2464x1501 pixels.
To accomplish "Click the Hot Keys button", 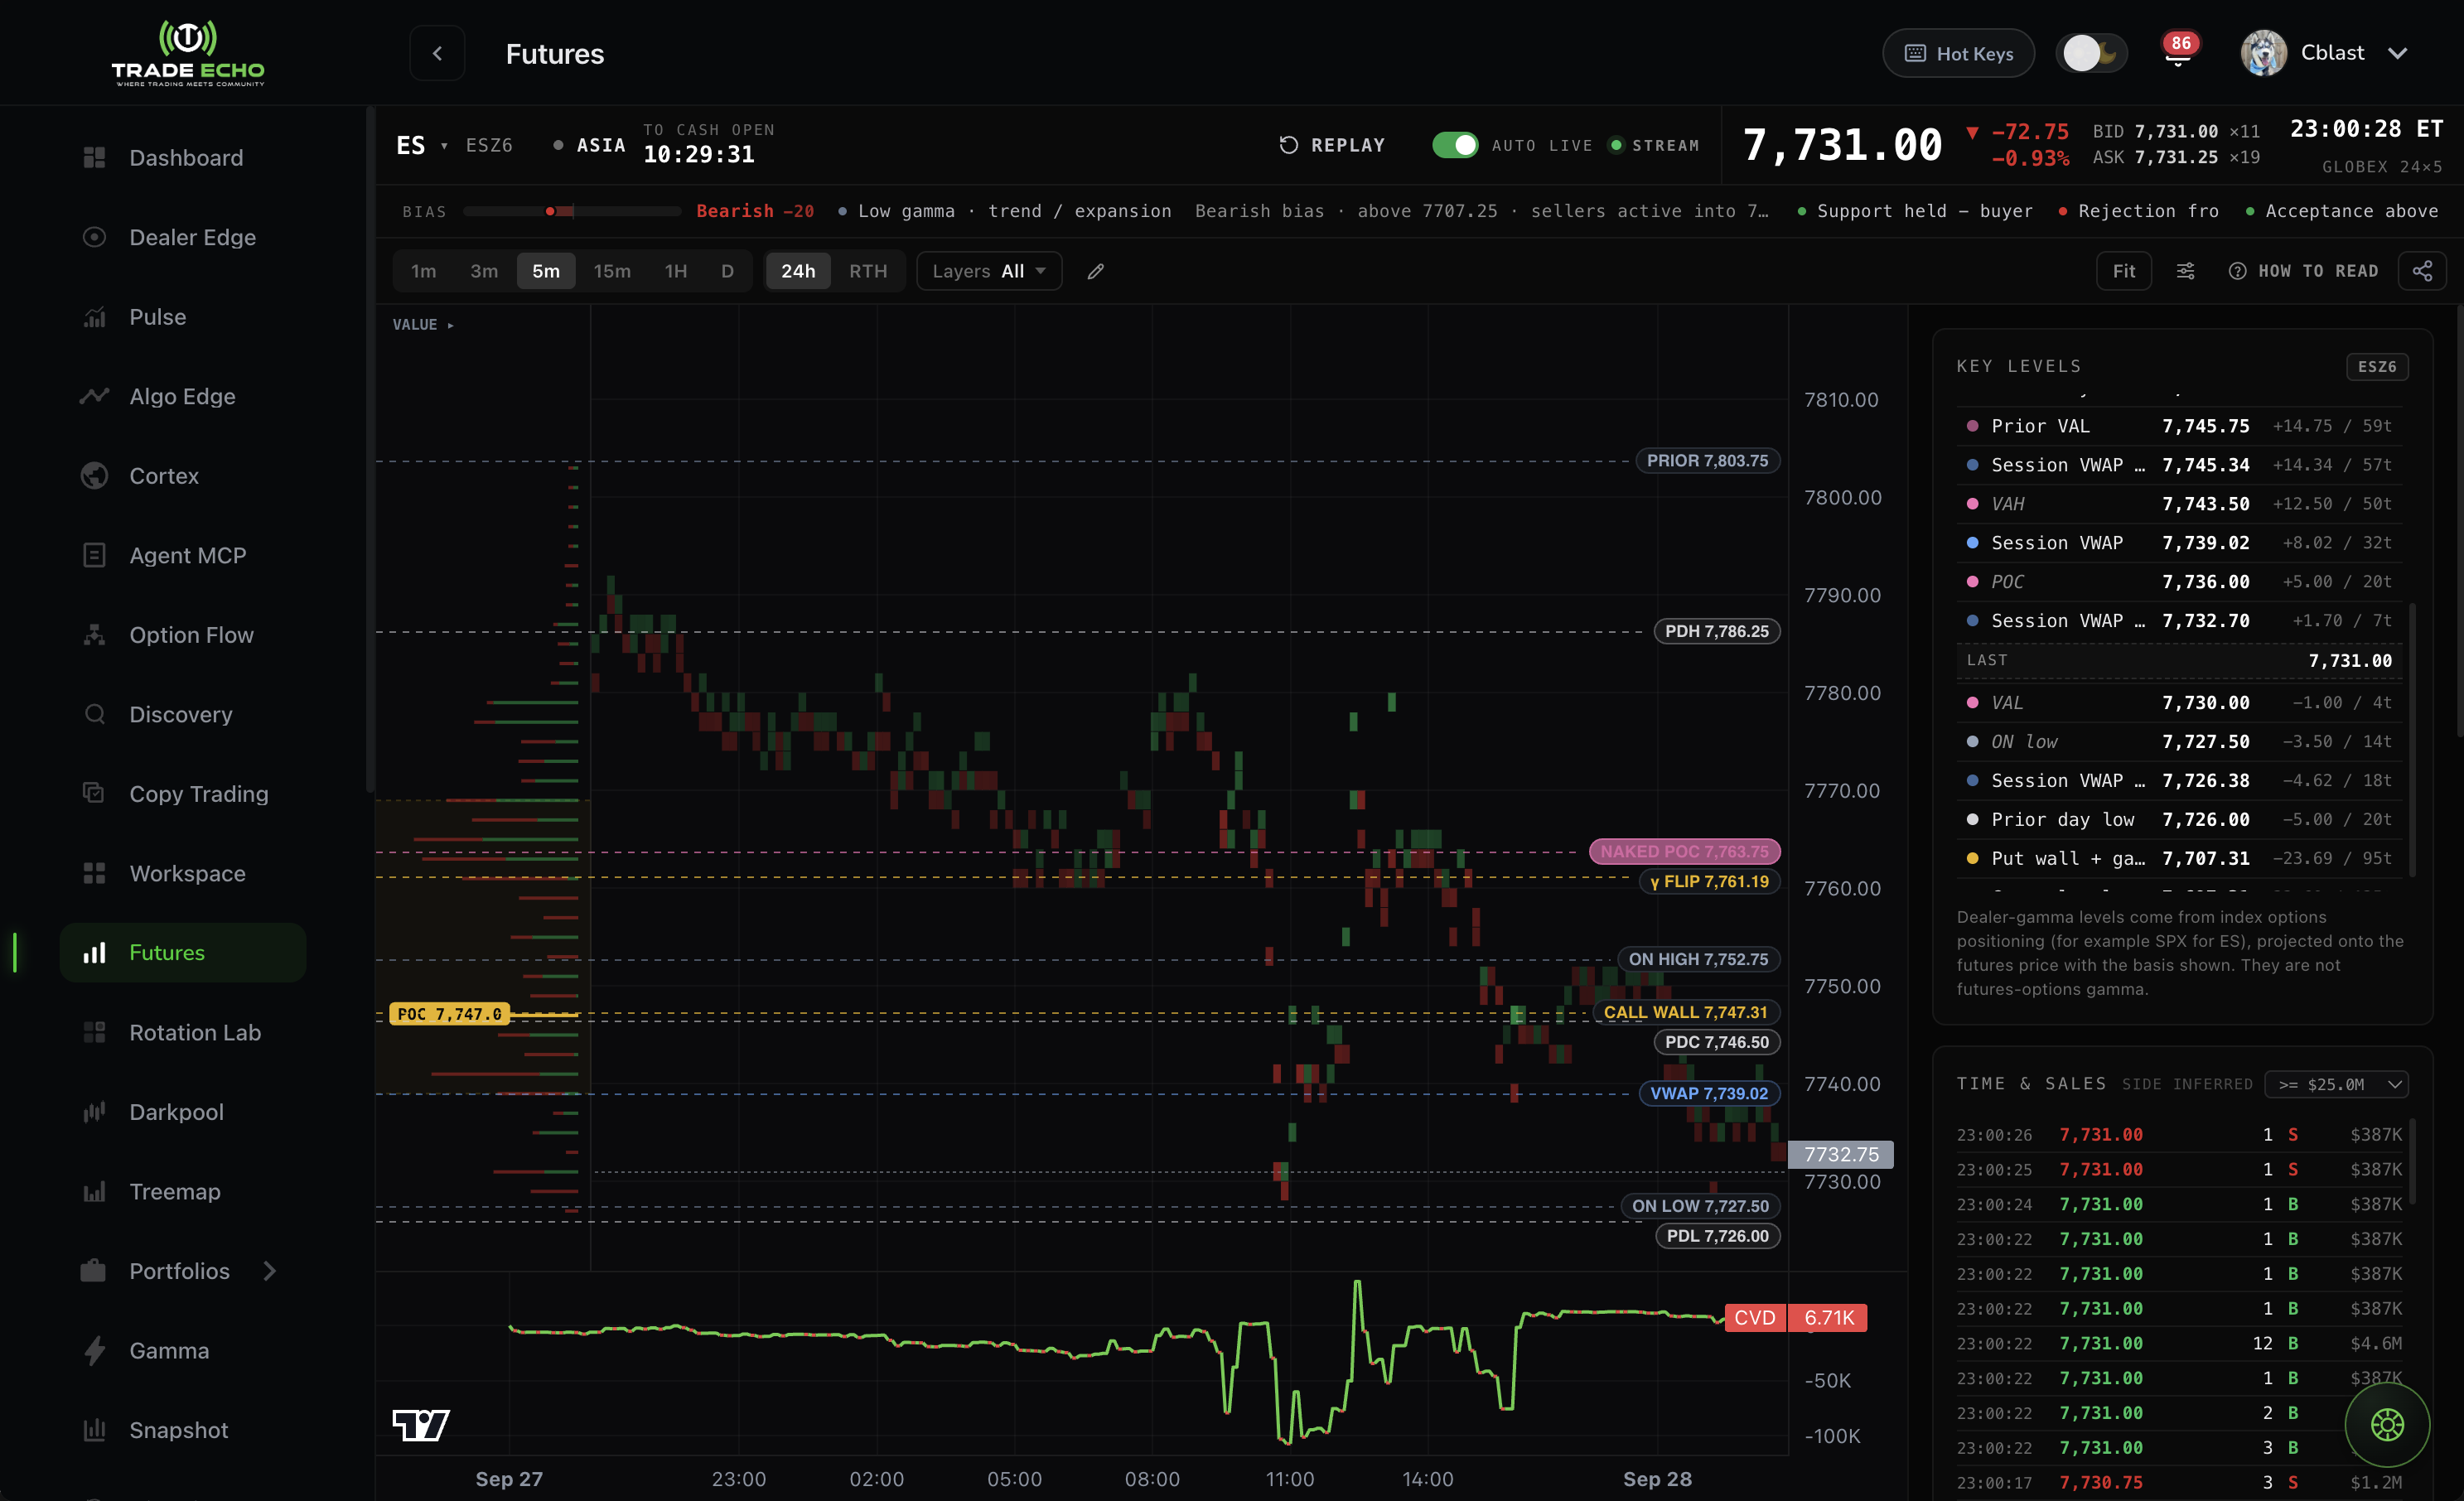I will [x=1958, y=53].
